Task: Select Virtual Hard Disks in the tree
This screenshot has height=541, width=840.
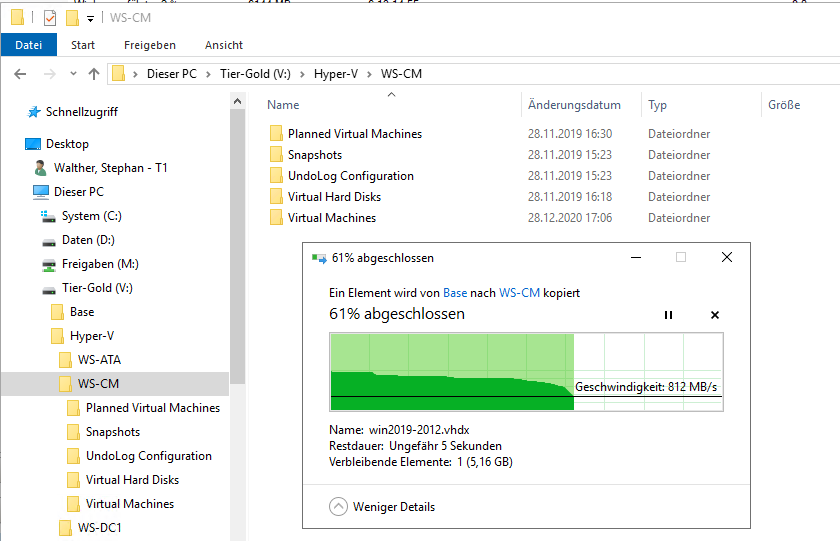Action: pos(132,480)
